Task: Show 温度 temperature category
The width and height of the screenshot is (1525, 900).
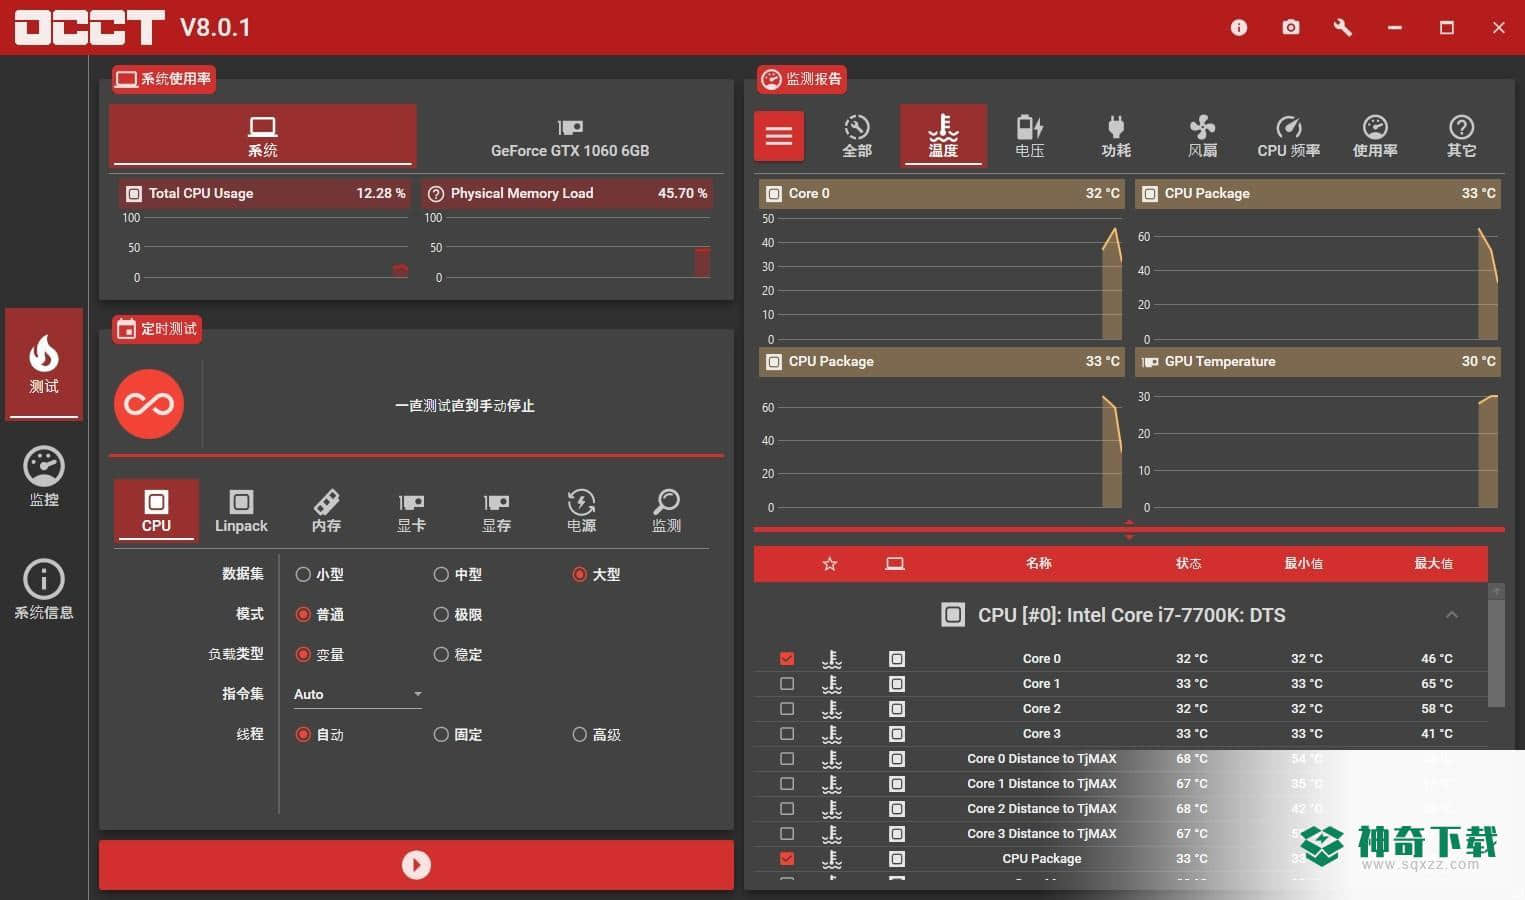Action: pos(943,135)
